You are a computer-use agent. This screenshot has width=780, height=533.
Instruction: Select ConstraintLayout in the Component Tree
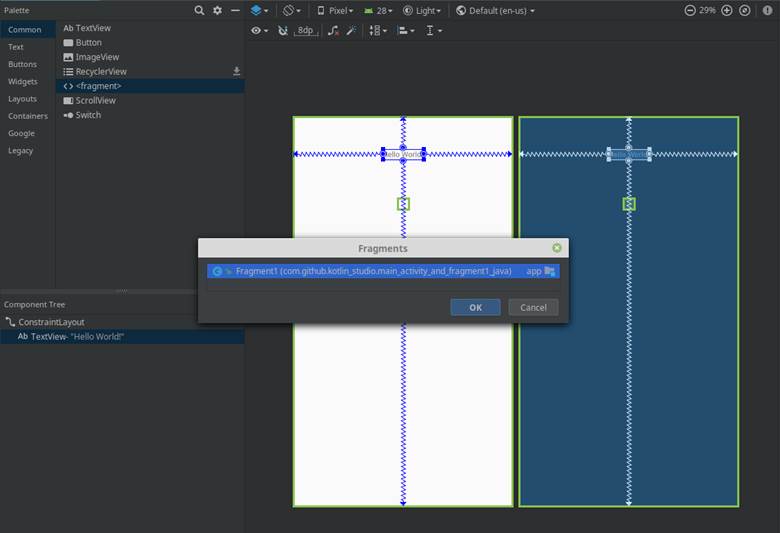52,322
